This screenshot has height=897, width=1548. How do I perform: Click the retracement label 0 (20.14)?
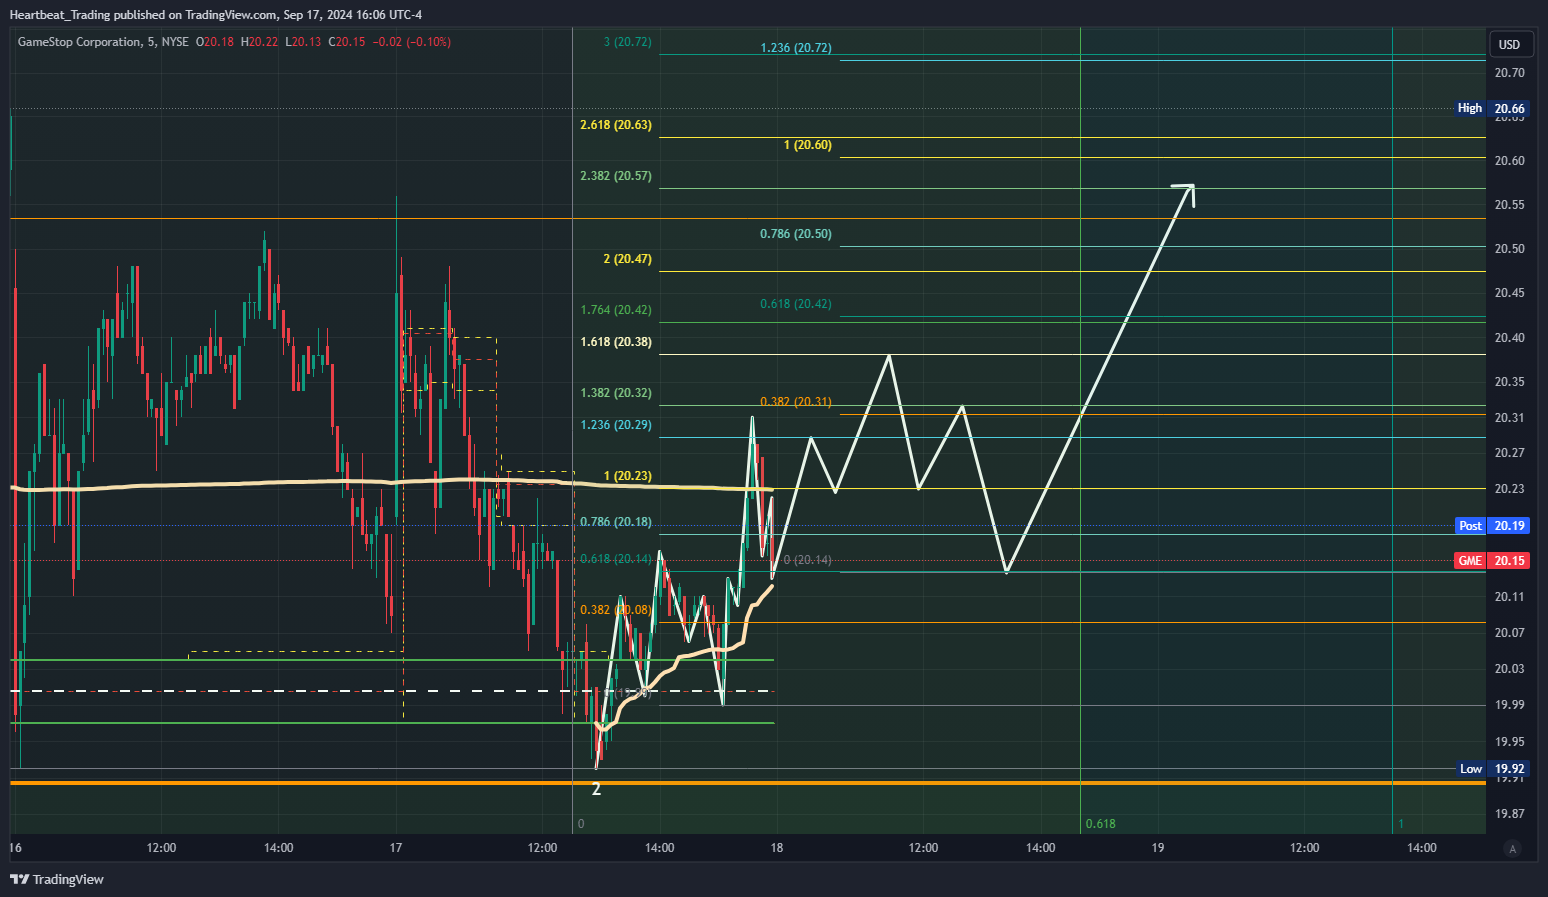pos(808,560)
